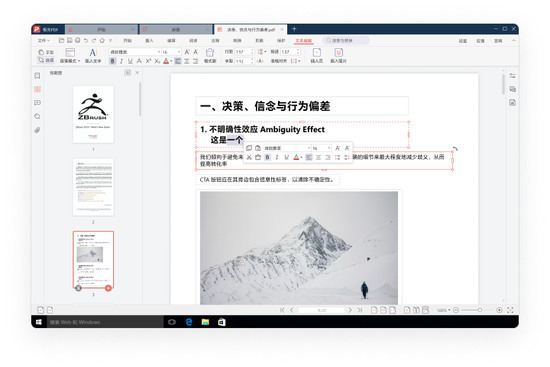Open the File menu

(x=43, y=41)
